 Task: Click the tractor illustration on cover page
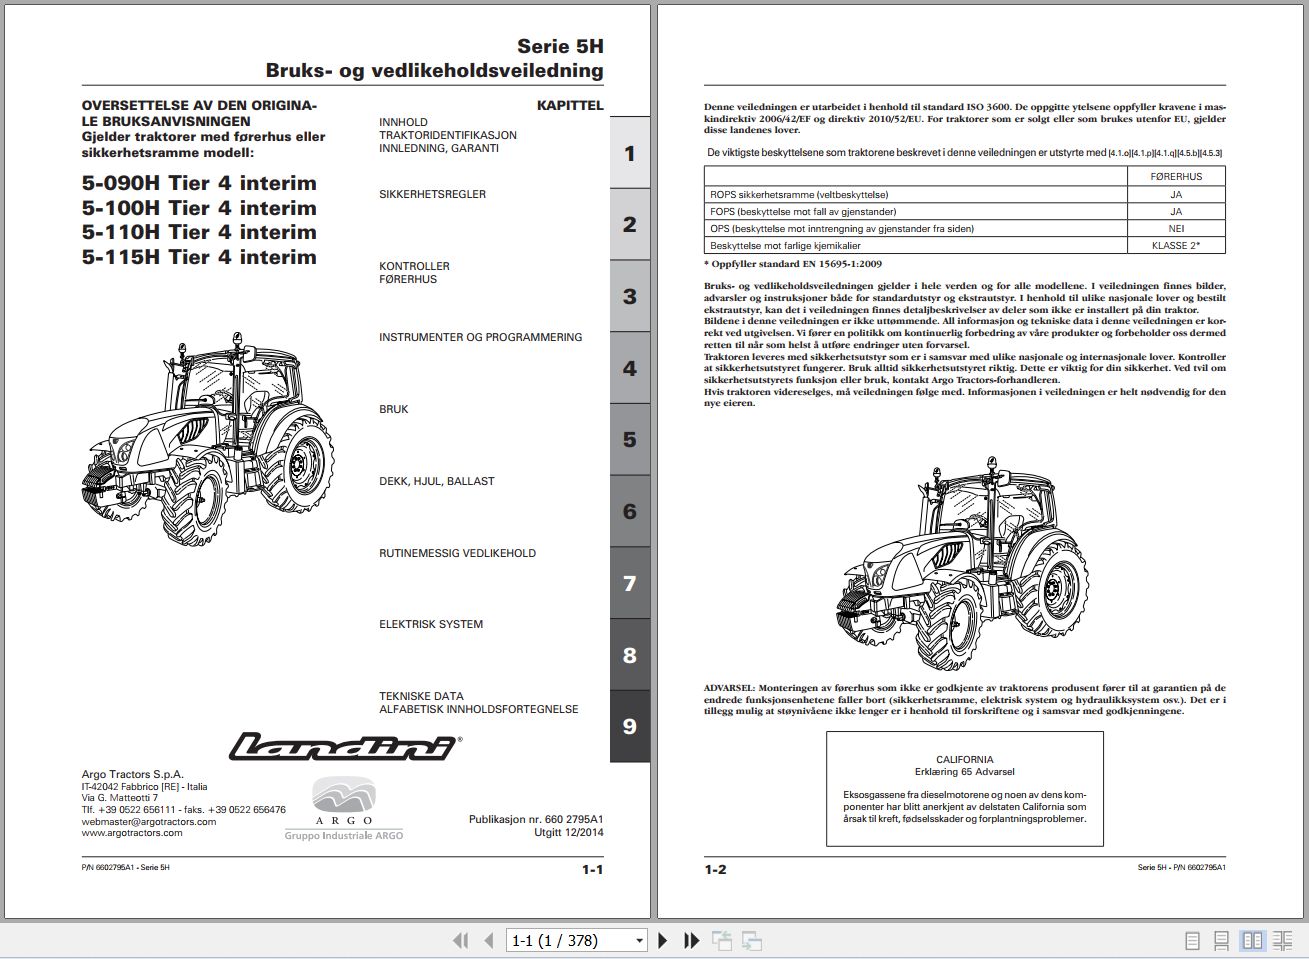click(208, 437)
